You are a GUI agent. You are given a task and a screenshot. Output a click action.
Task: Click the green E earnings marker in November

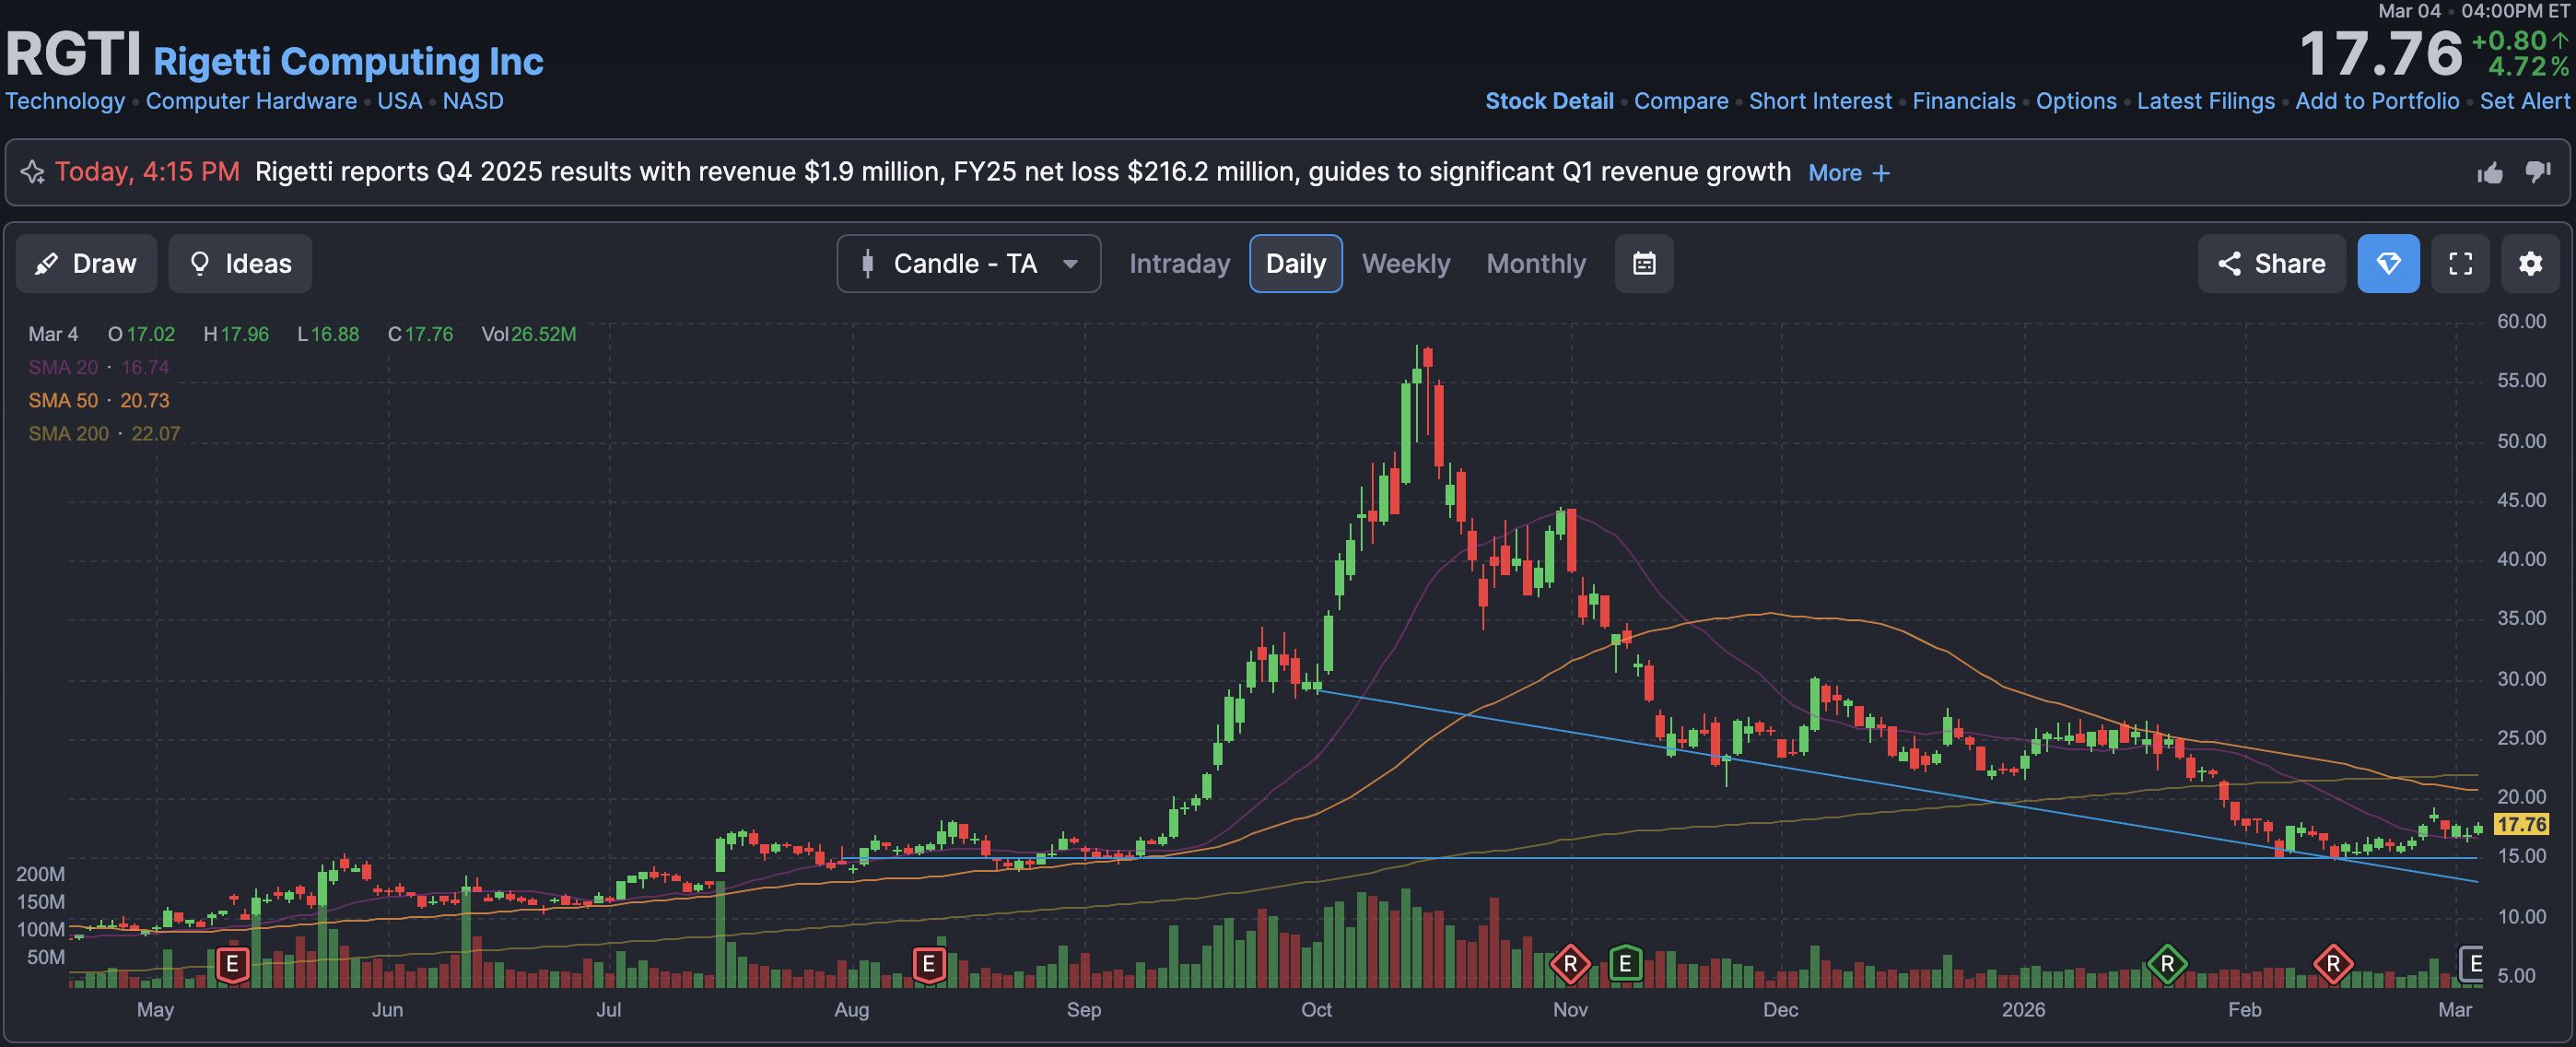coord(1625,964)
